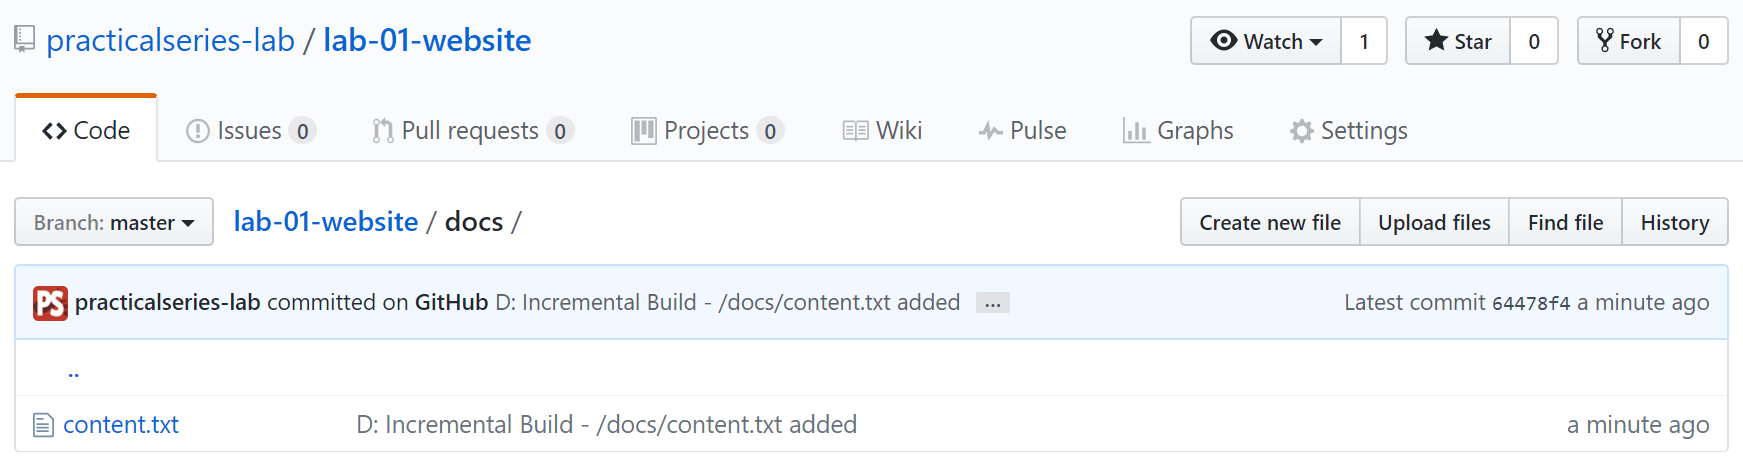Open the content.txt file link
The image size is (1743, 462).
121,425
